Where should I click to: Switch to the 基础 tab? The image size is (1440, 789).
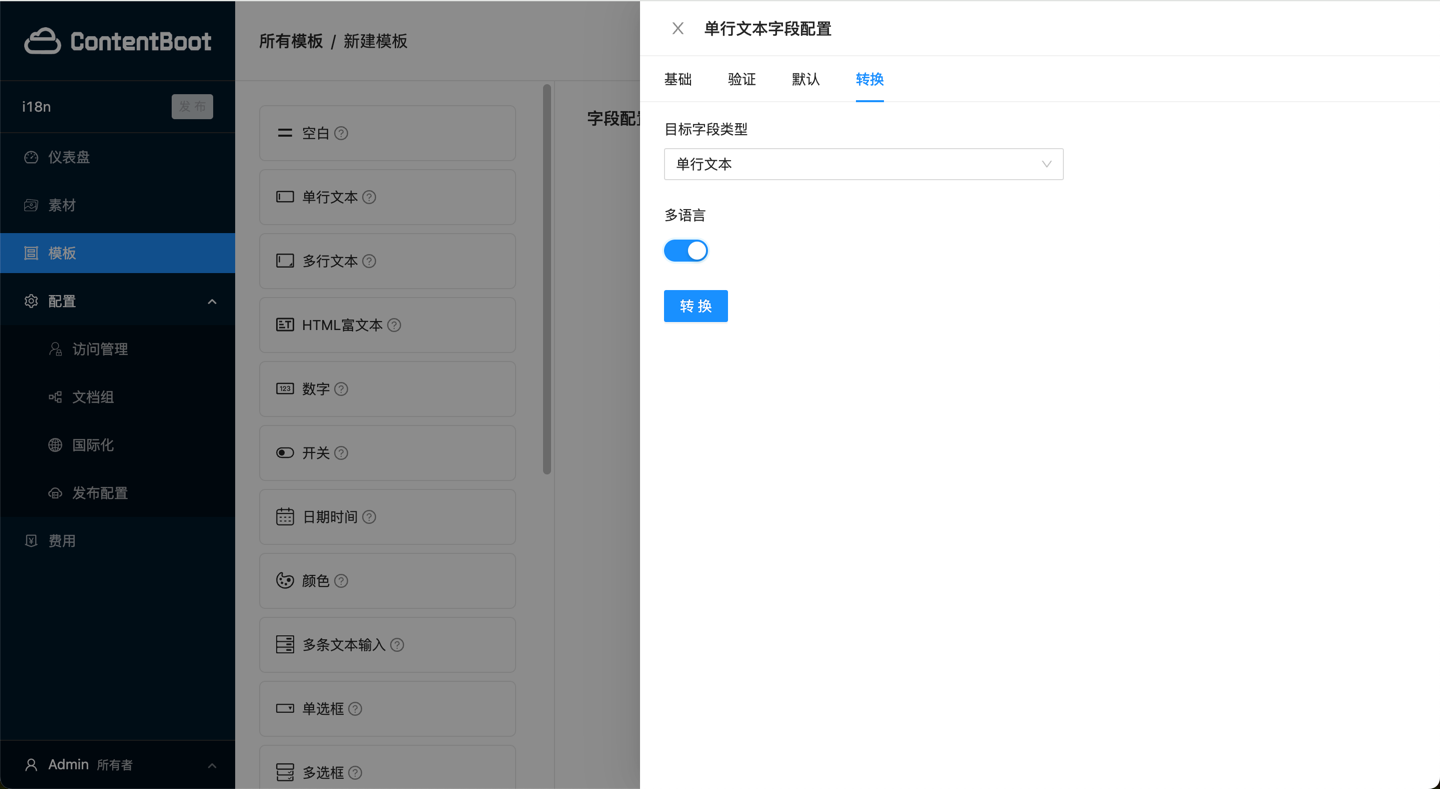point(678,79)
